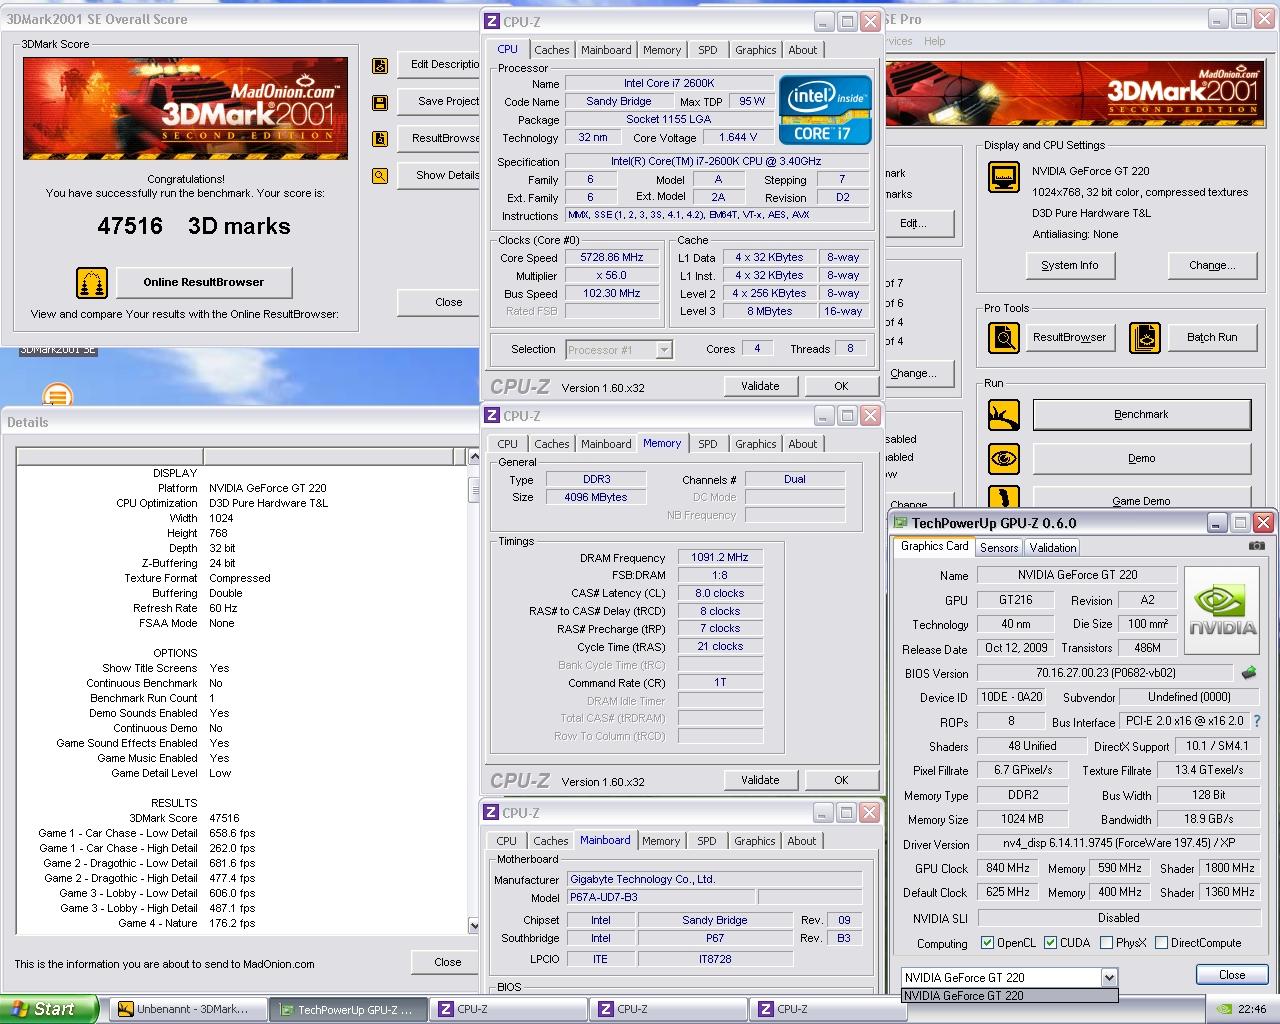Toggle the DirectCompute checkbox
The height and width of the screenshot is (1024, 1280).
pos(1161,943)
